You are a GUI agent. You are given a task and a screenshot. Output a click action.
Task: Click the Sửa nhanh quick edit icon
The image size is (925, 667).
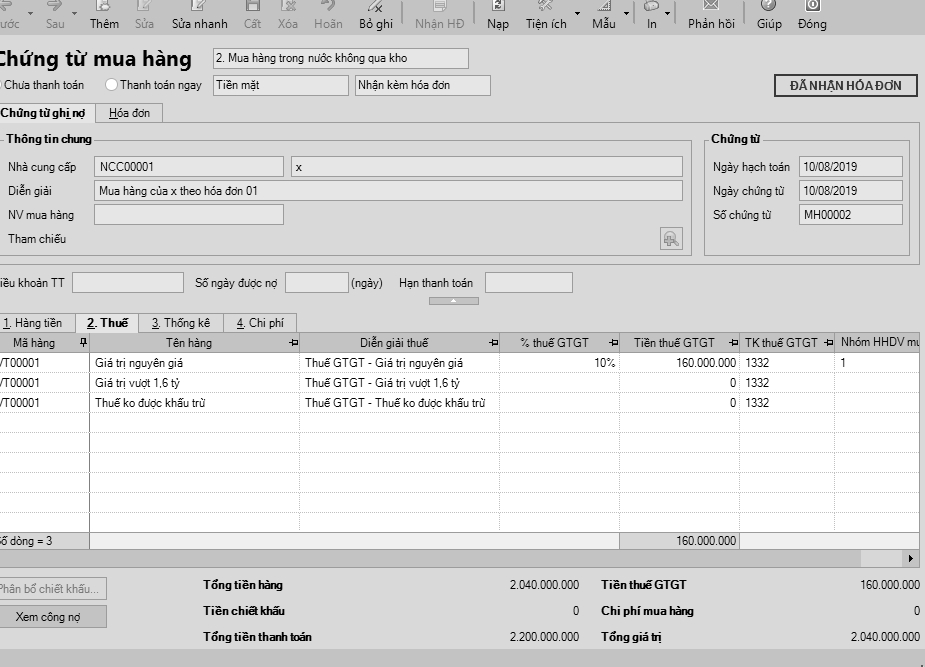tap(199, 8)
